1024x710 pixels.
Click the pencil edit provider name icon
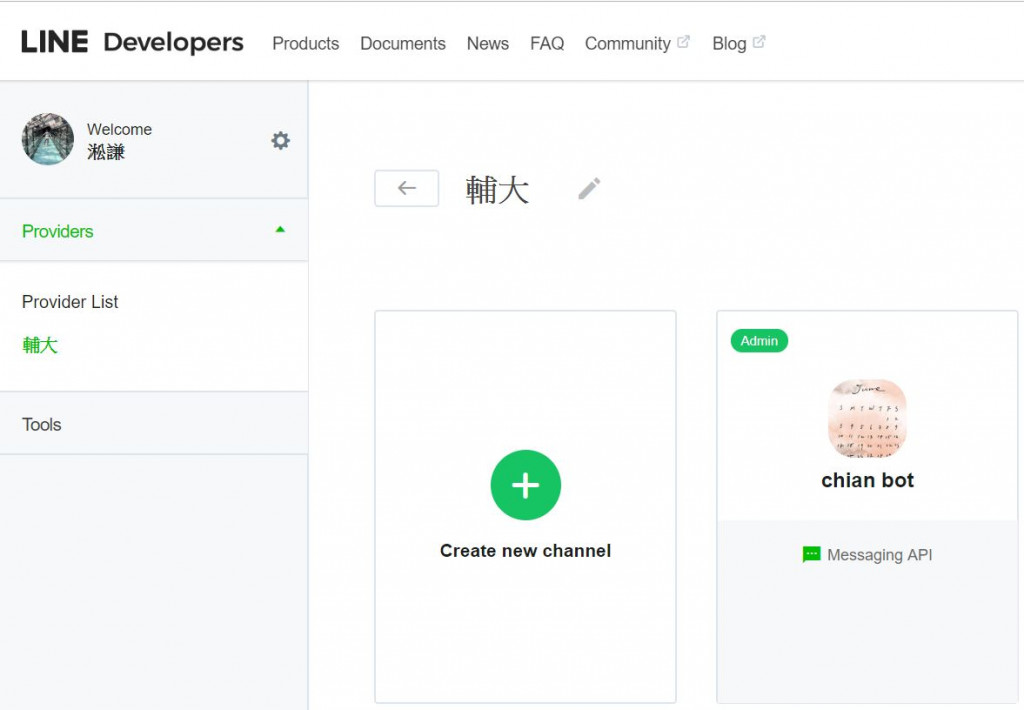click(x=589, y=189)
